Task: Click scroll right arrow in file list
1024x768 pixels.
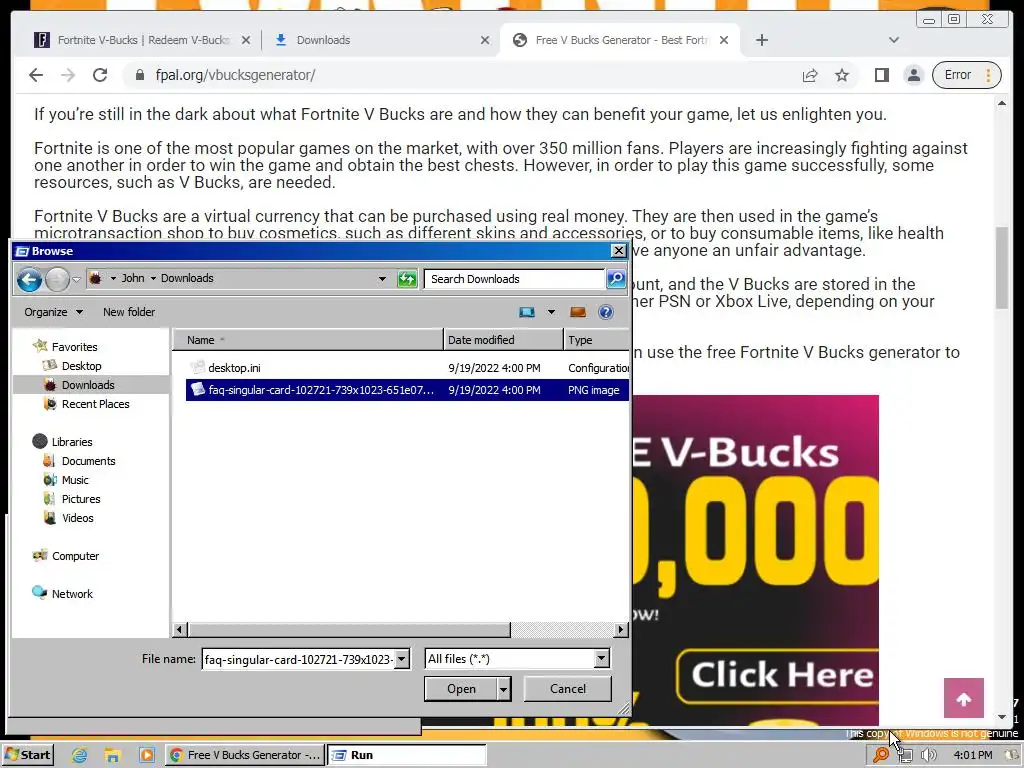Action: click(x=621, y=630)
